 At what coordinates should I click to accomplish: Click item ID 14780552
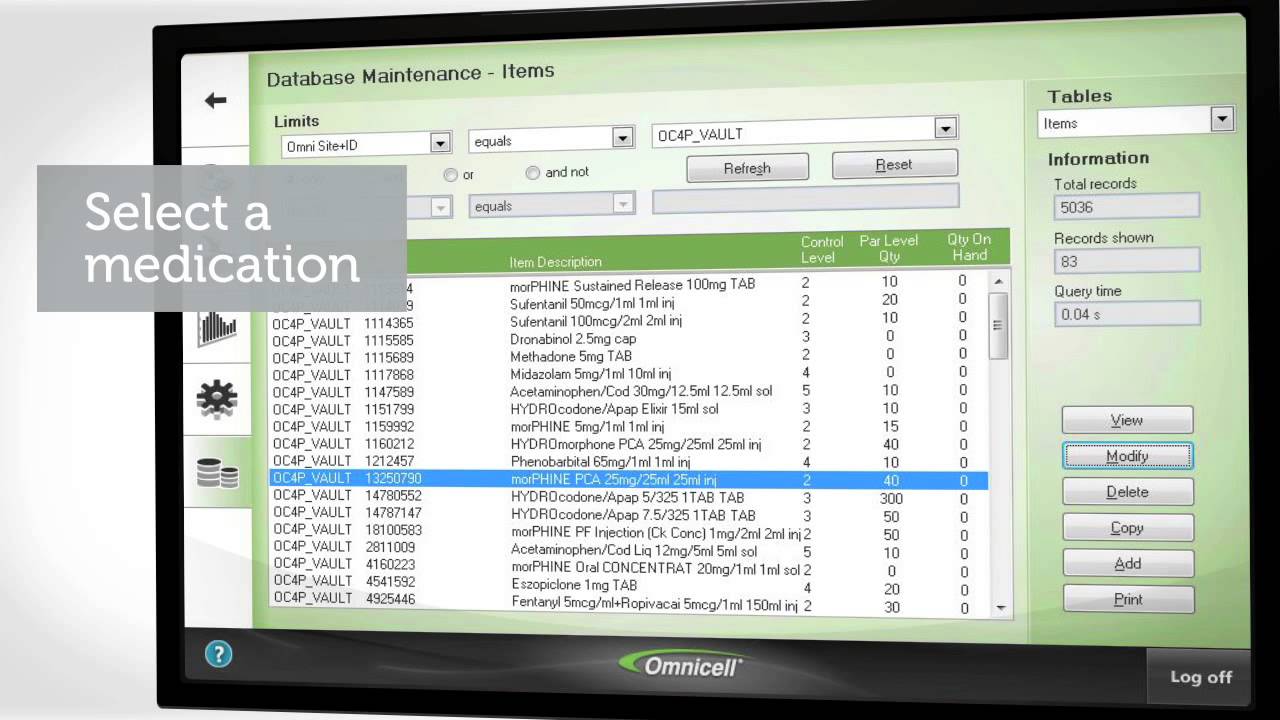pyautogui.click(x=393, y=496)
